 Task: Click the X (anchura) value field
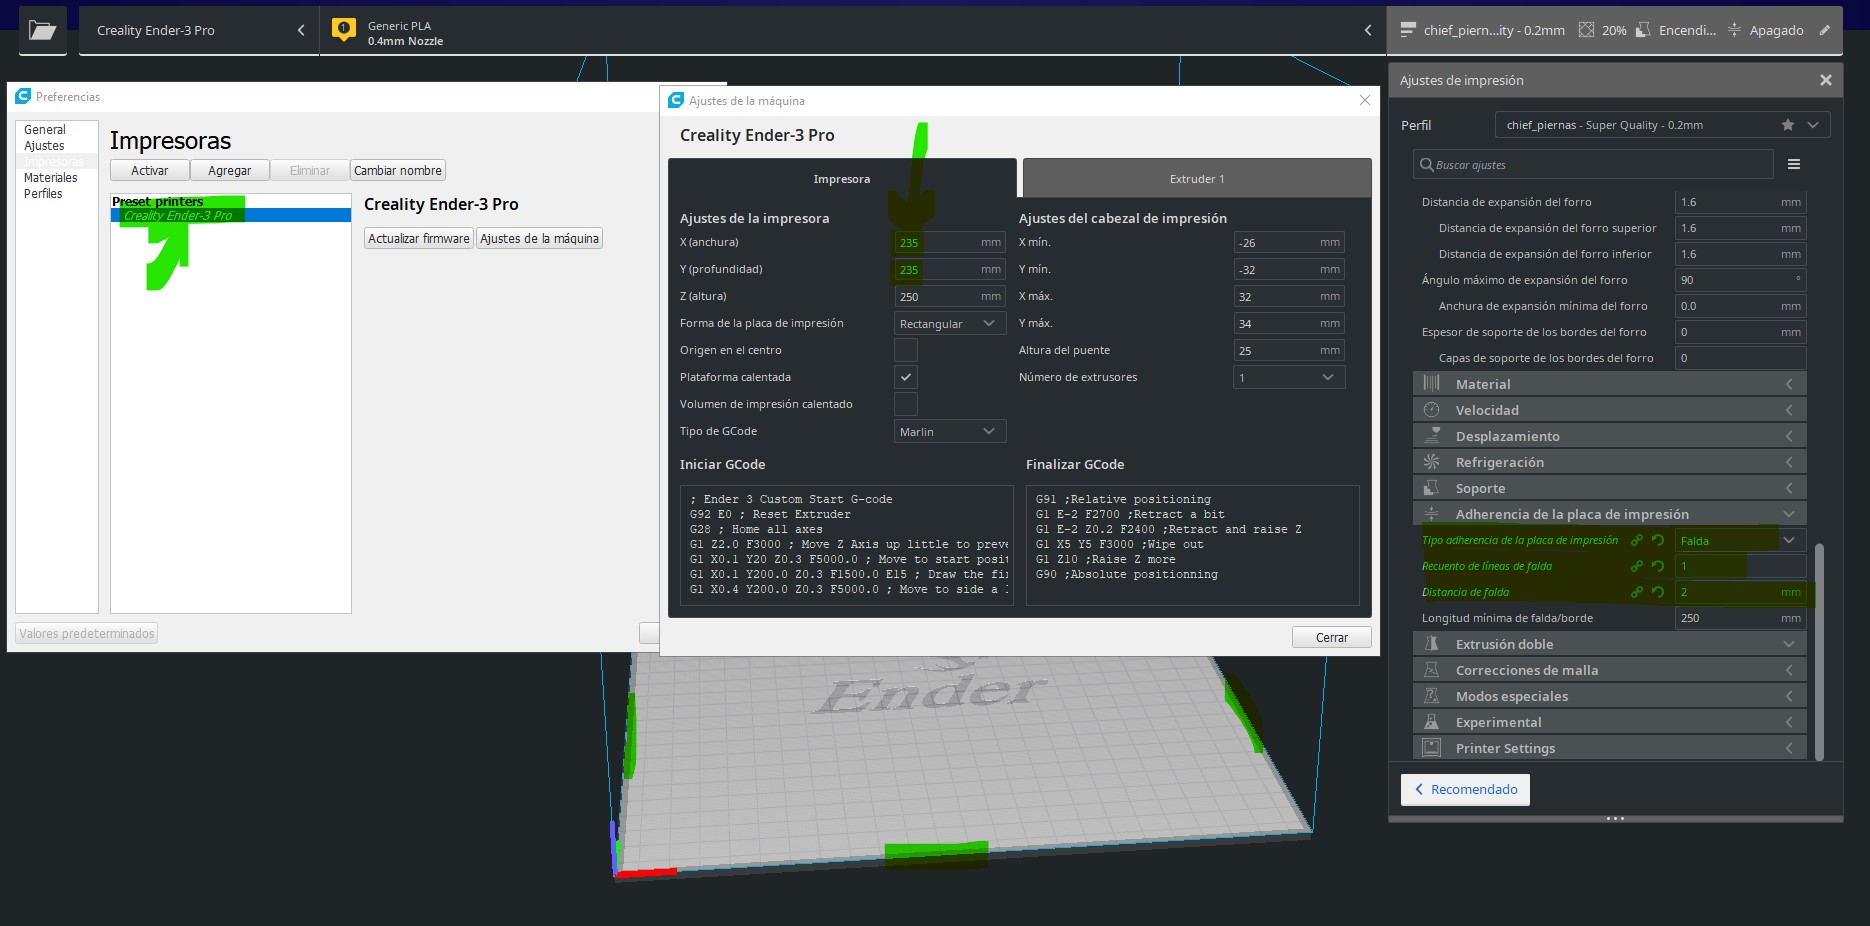950,242
